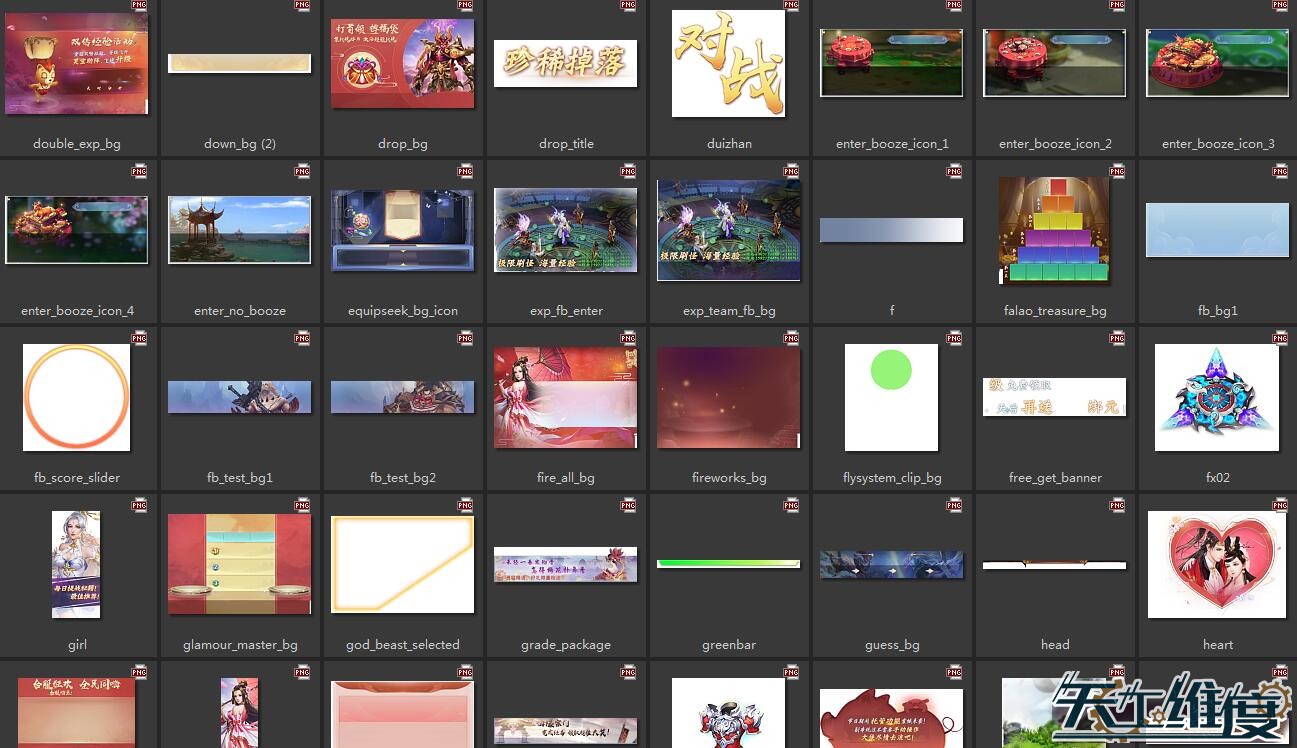This screenshot has width=1297, height=748.
Task: Choose the god_beast_selected frame image
Action: coord(403,564)
